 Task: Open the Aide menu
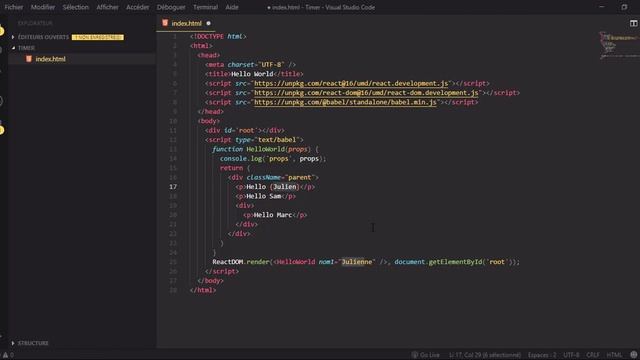[232, 7]
